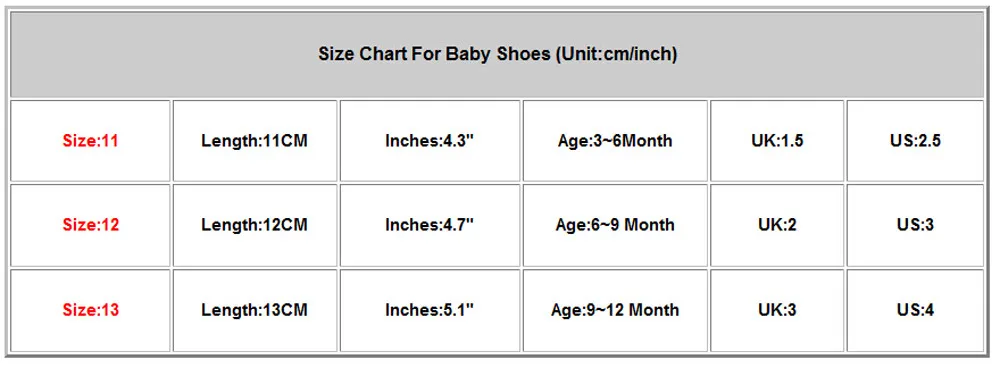1000x368 pixels.
Task: Click the Inches:4.3" cell
Action: [x=430, y=141]
